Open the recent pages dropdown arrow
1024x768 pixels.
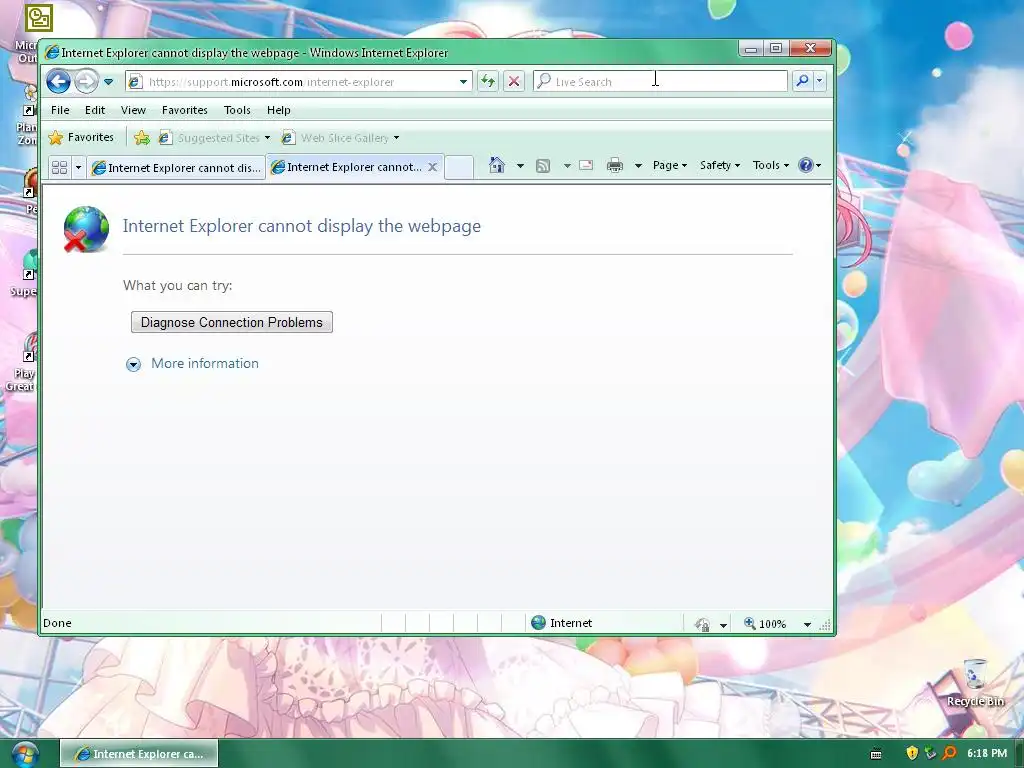pos(108,82)
